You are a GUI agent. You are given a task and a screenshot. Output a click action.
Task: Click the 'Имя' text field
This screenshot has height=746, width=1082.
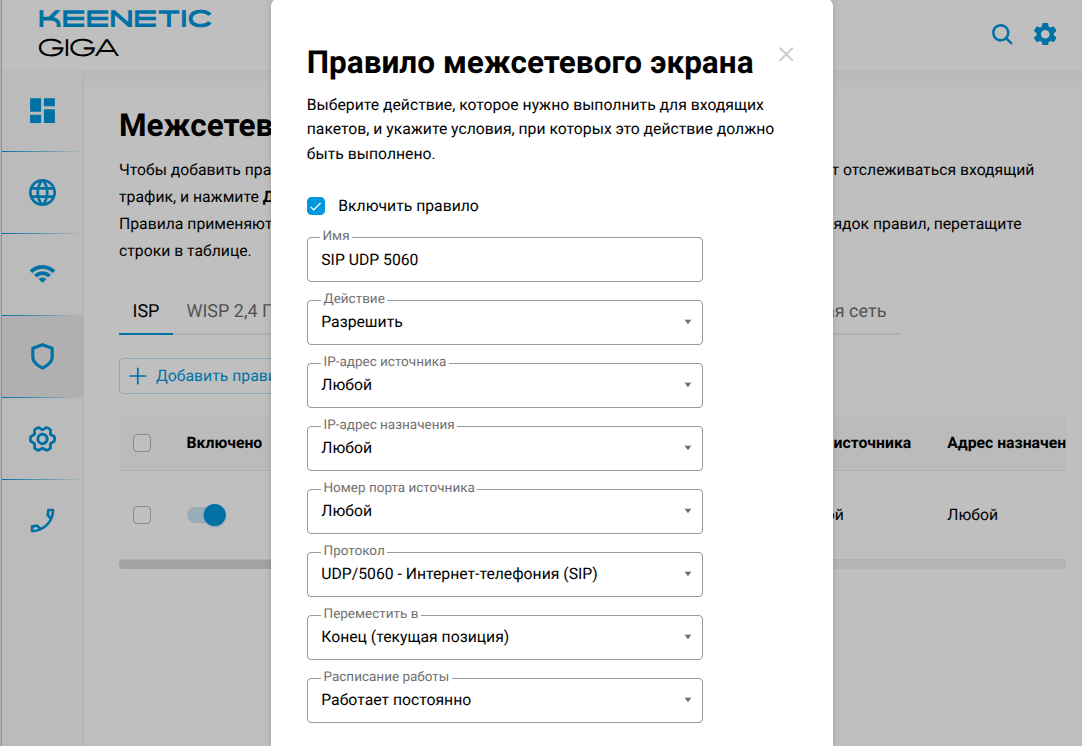tap(504, 260)
